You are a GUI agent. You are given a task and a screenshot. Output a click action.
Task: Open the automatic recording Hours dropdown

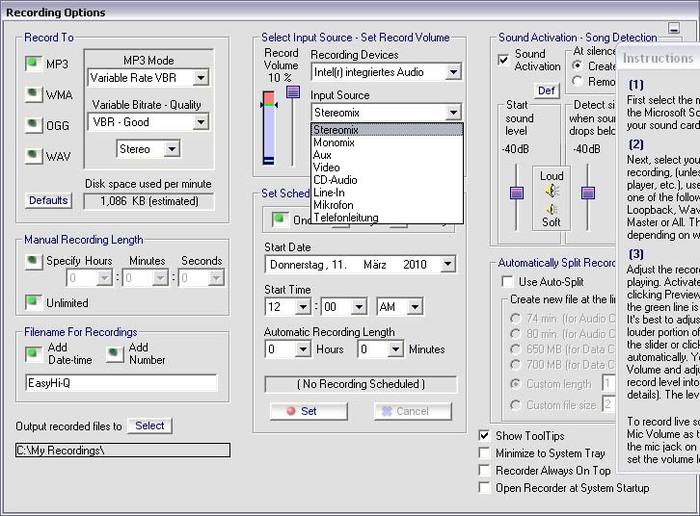(288, 349)
